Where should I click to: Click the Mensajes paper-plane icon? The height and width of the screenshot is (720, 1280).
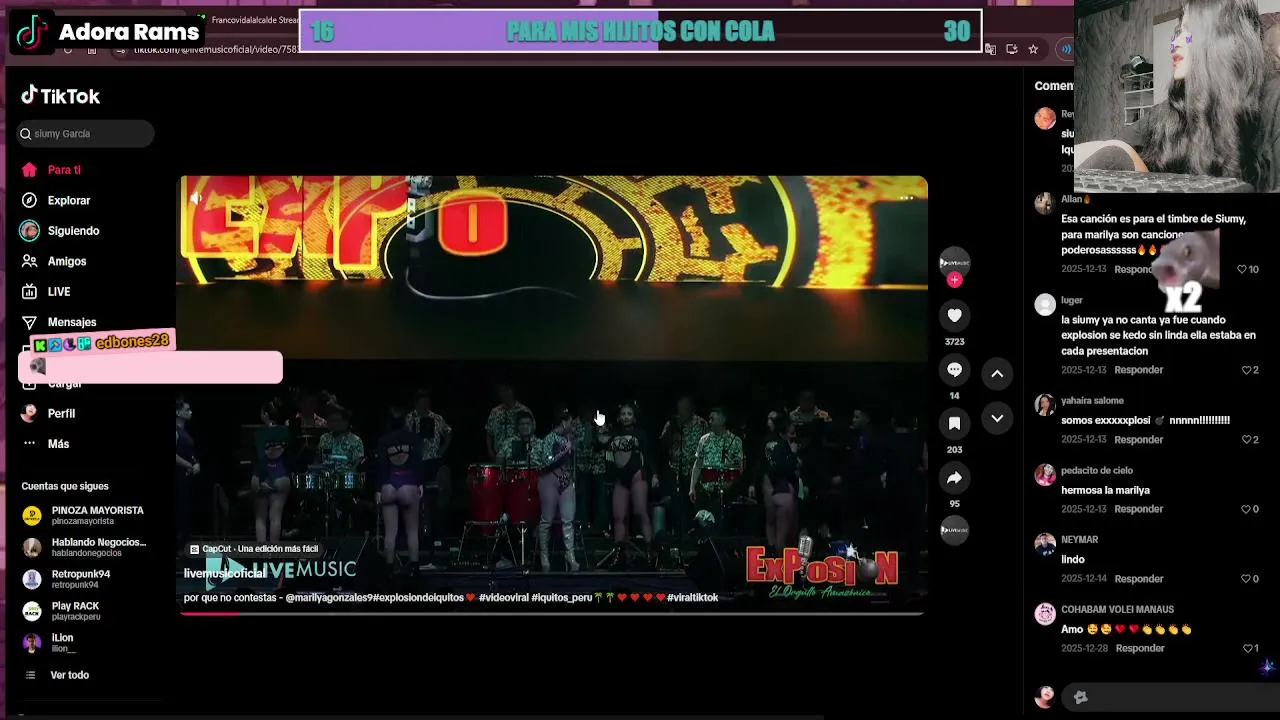(29, 322)
